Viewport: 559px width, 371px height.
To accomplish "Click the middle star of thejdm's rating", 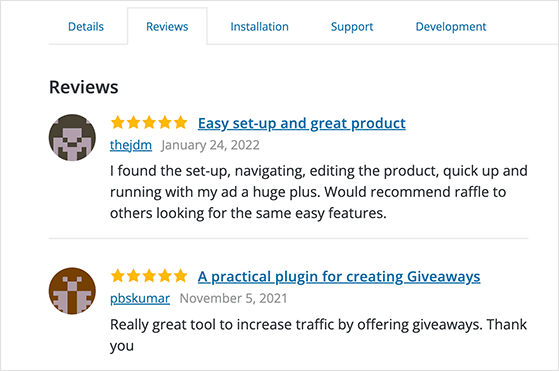I will [x=149, y=123].
